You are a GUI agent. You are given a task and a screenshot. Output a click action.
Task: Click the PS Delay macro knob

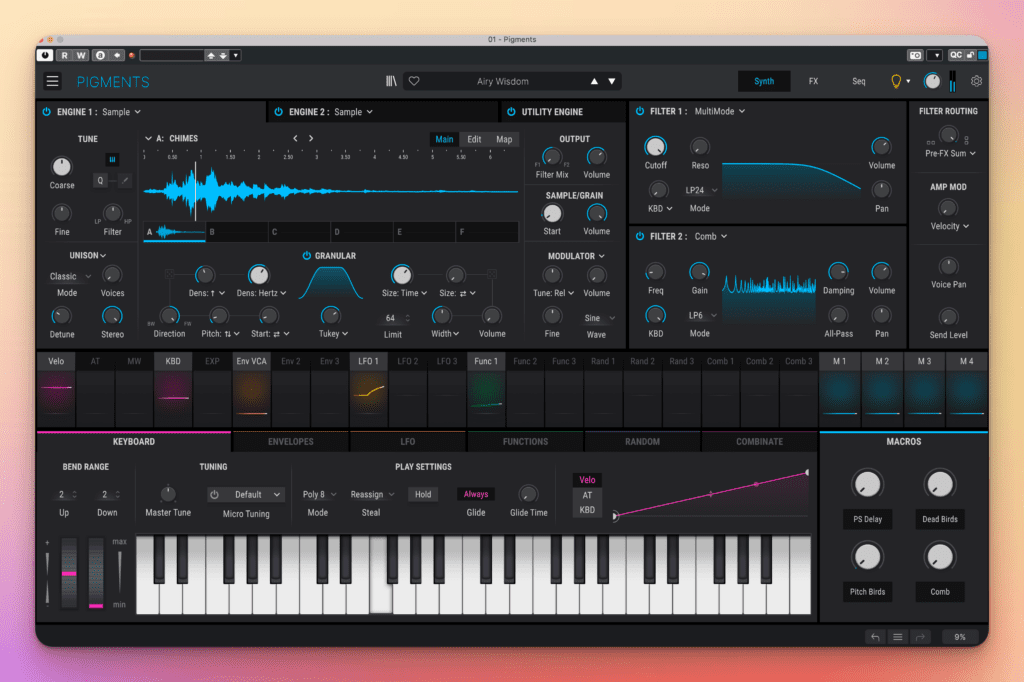(x=867, y=484)
